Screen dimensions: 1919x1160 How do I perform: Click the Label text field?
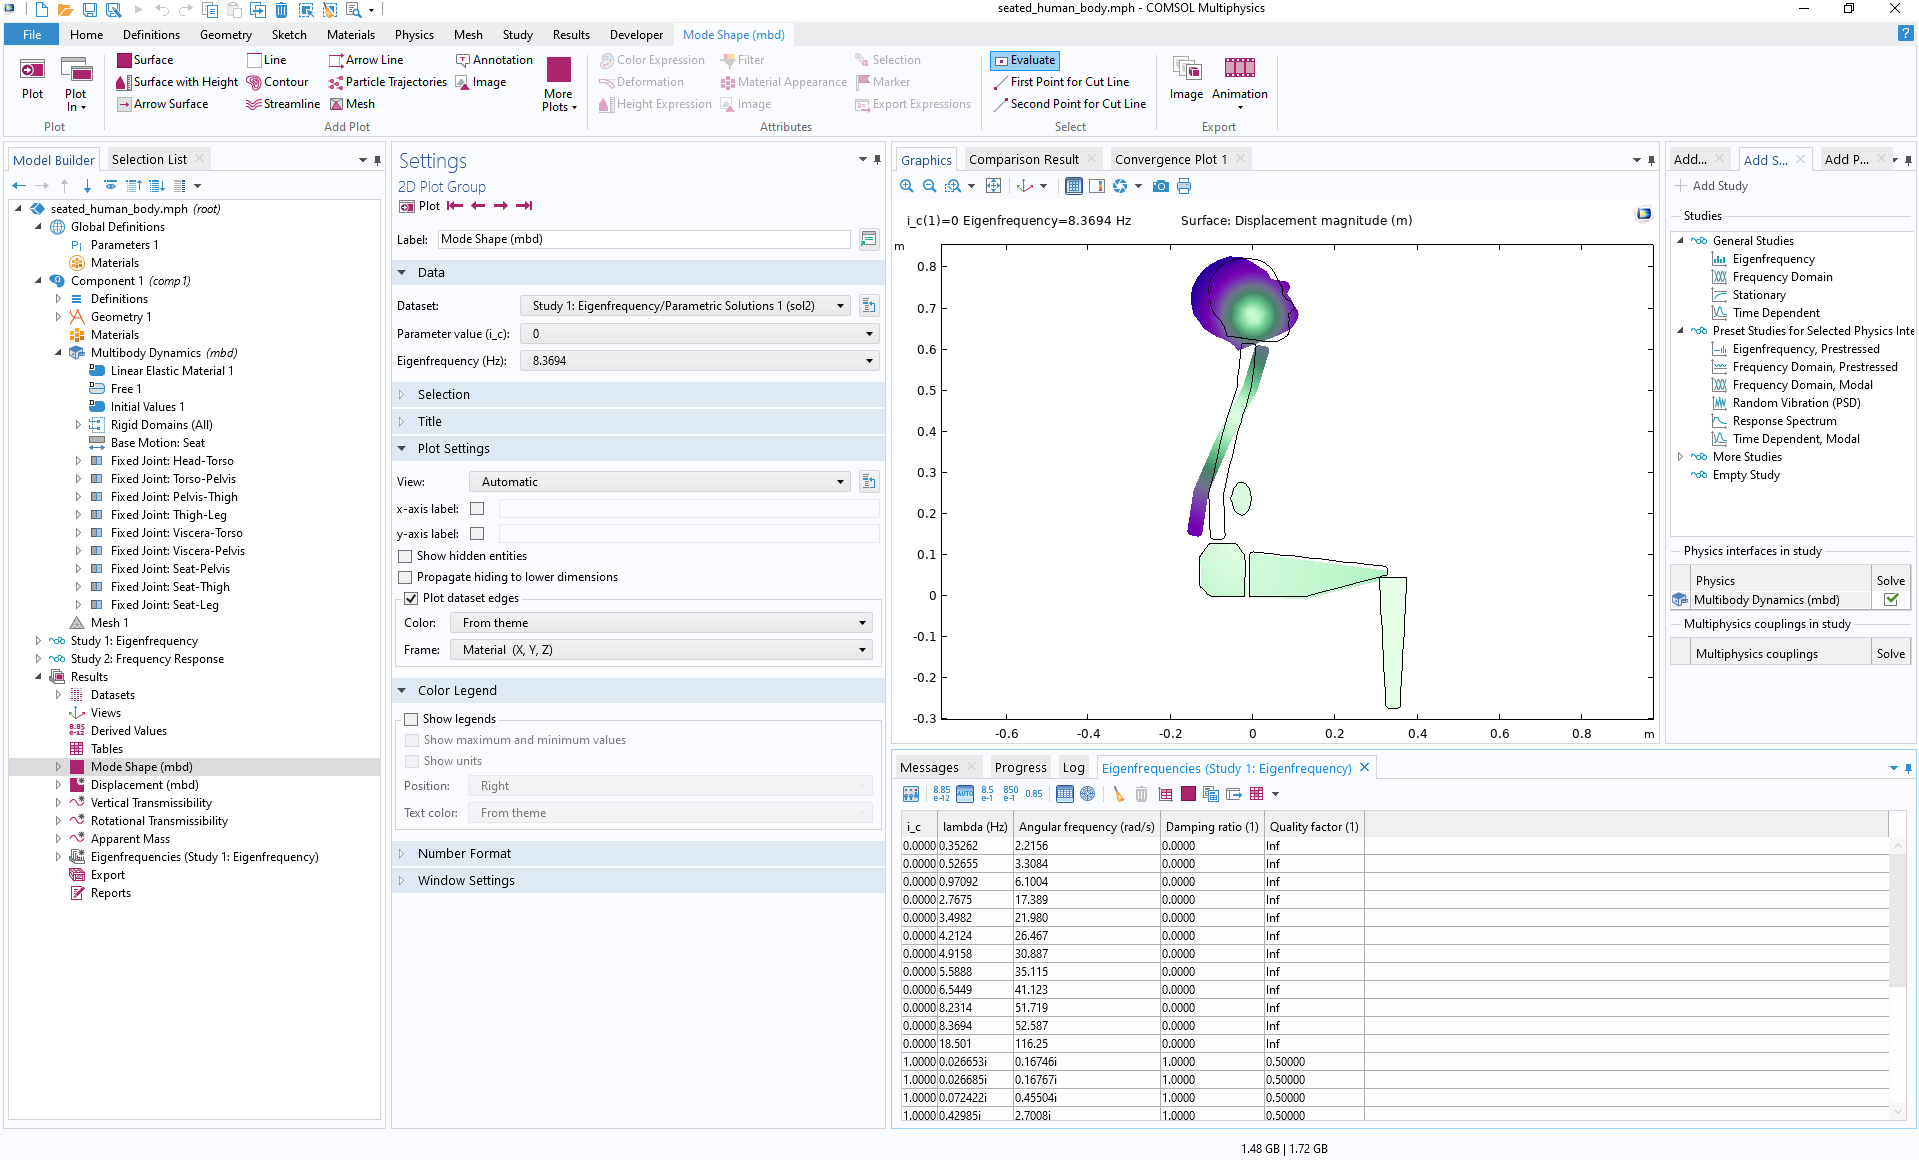[x=644, y=239]
